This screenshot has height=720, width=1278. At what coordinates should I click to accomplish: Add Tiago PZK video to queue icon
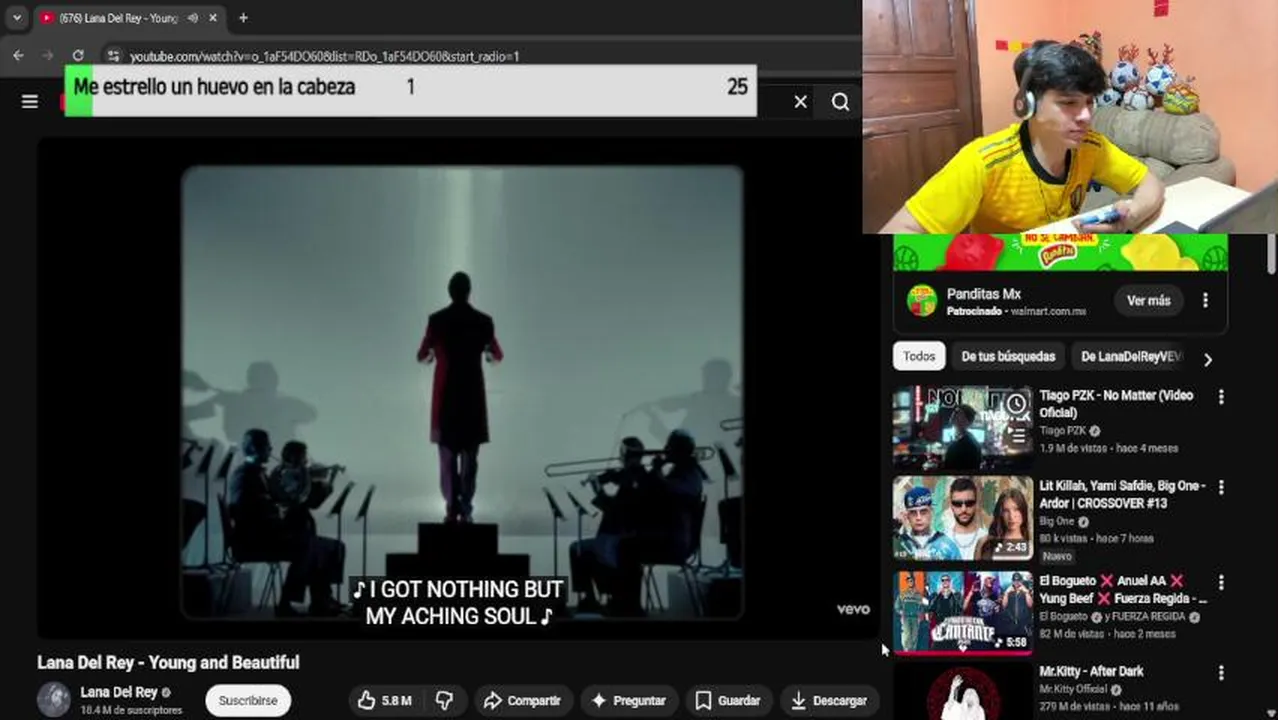point(1016,434)
